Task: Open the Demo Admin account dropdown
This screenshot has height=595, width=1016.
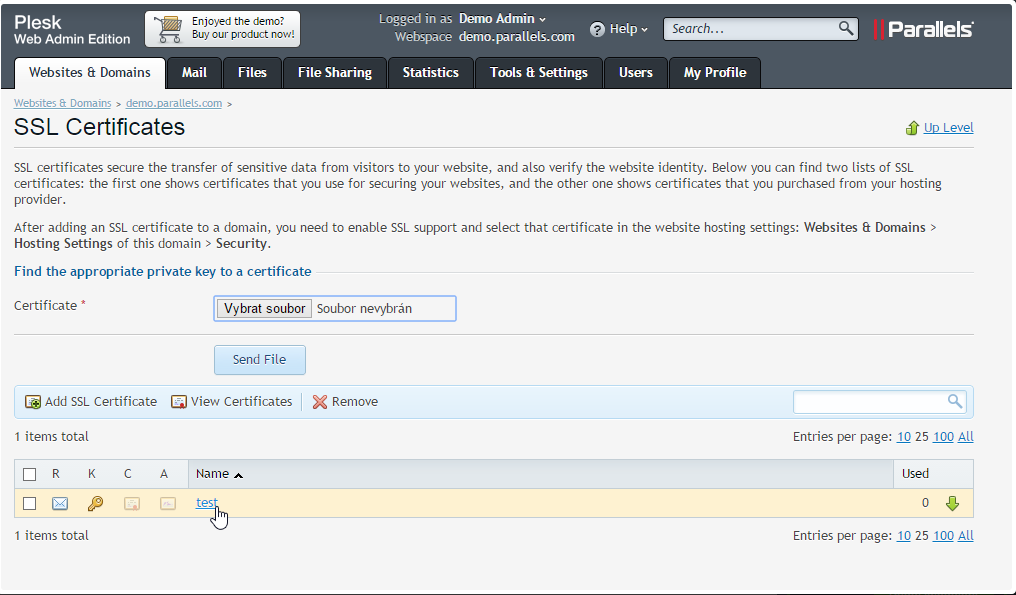Action: coord(502,19)
